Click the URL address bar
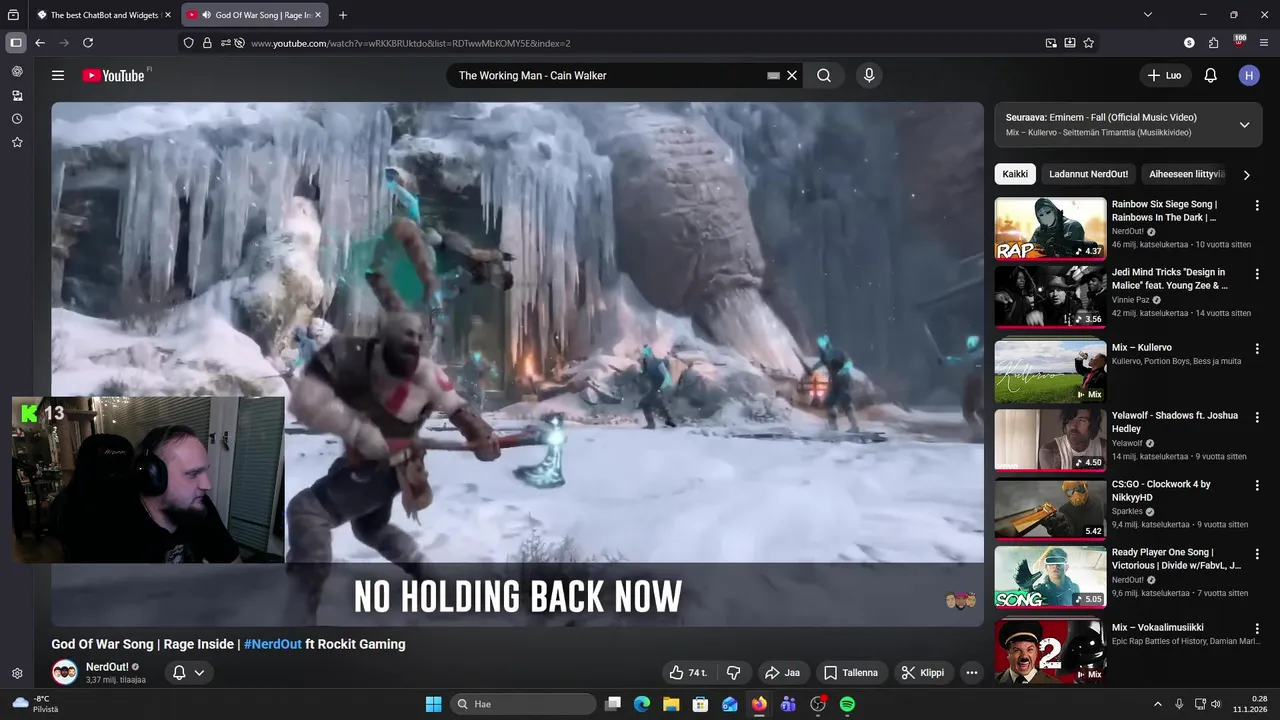Viewport: 1280px width, 720px height. tap(640, 43)
